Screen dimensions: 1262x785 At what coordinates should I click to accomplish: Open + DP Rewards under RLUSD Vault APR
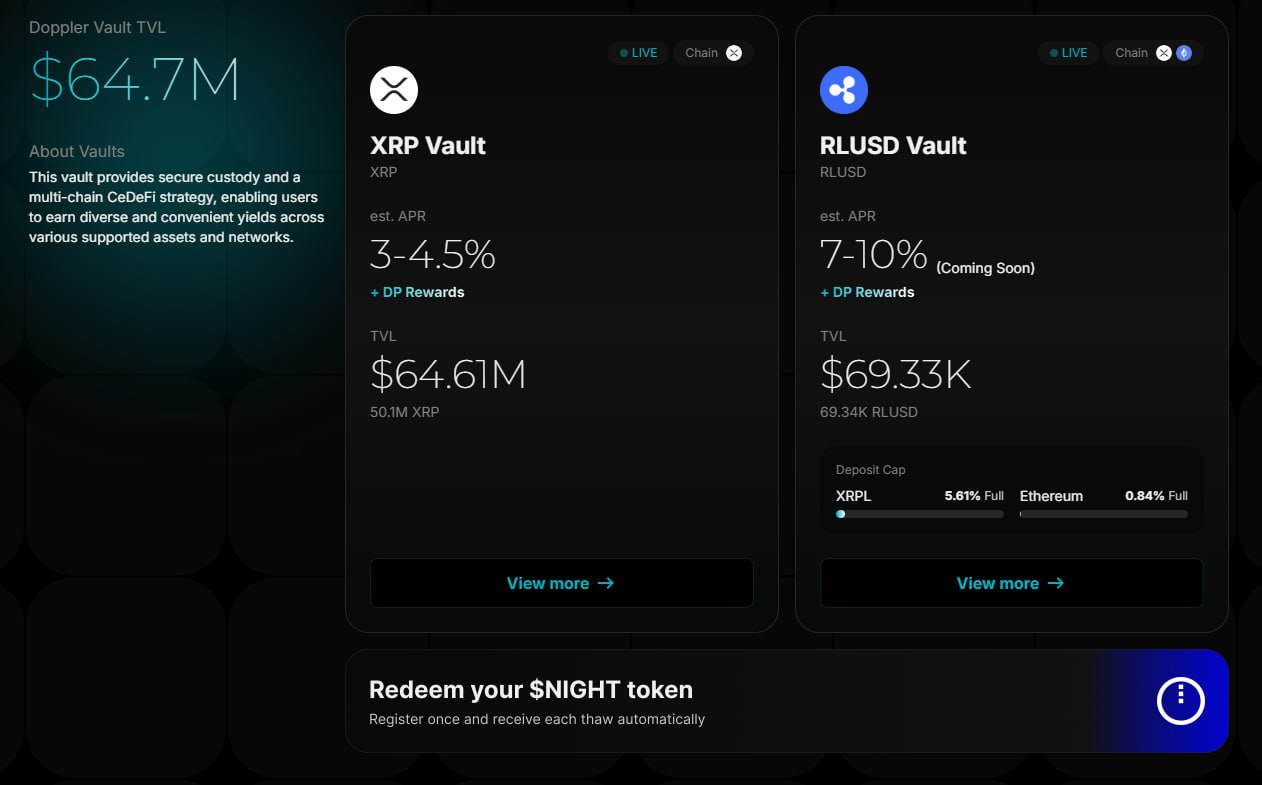(867, 292)
